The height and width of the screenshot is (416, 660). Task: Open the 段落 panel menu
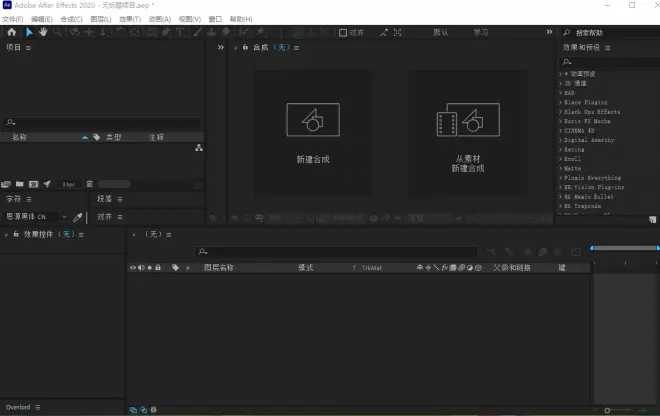(120, 199)
